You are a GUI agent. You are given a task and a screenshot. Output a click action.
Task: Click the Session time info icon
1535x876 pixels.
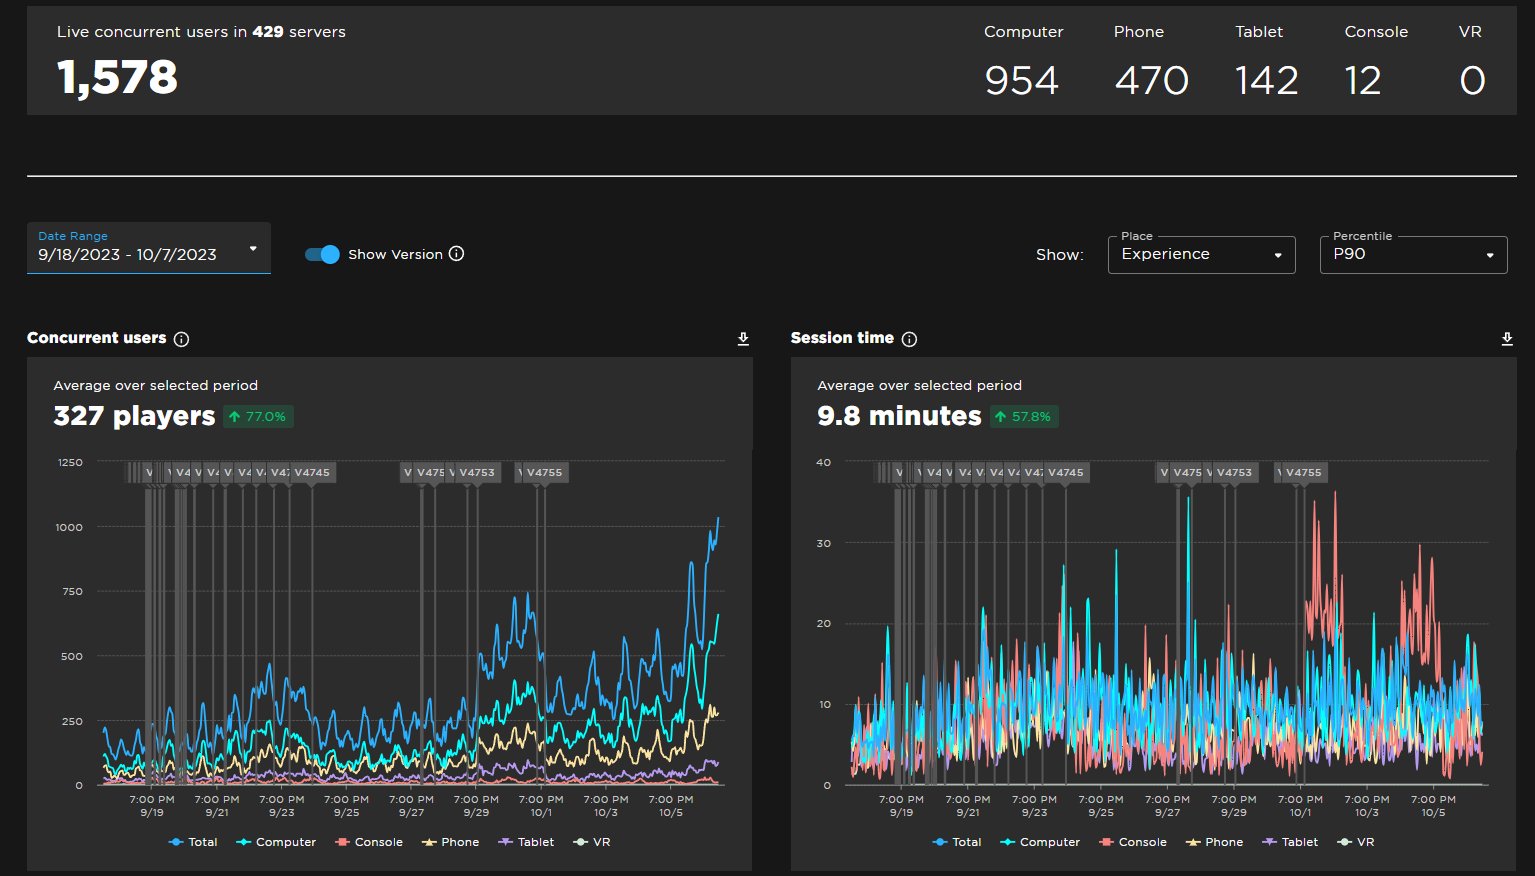click(x=909, y=339)
